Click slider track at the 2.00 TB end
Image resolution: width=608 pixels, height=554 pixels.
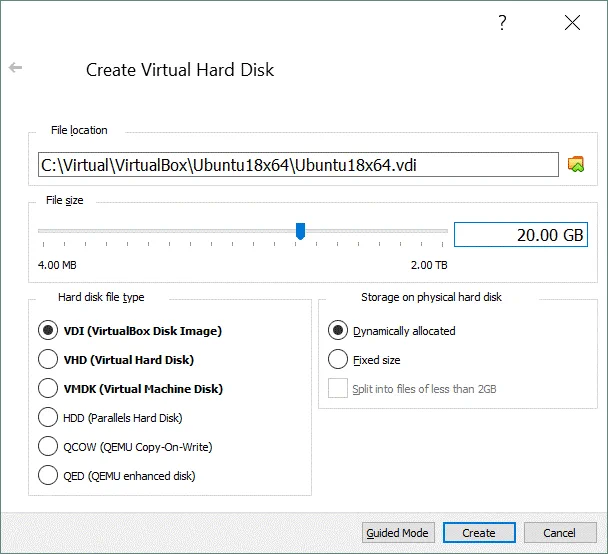[444, 232]
